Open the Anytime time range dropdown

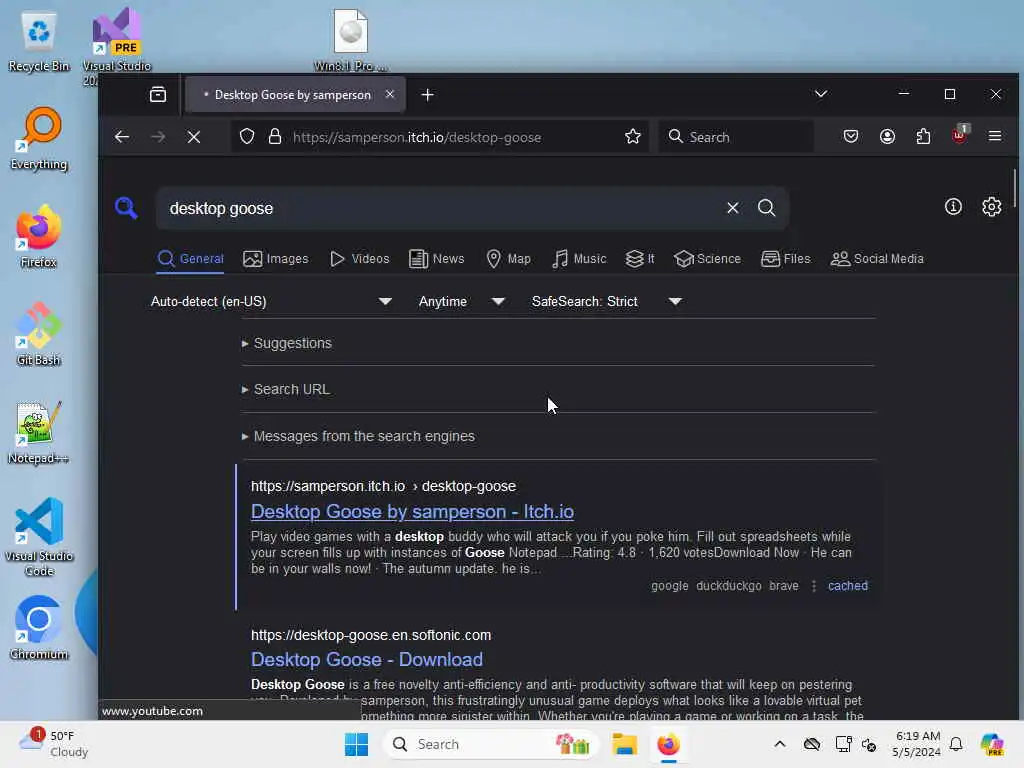[x=461, y=302]
